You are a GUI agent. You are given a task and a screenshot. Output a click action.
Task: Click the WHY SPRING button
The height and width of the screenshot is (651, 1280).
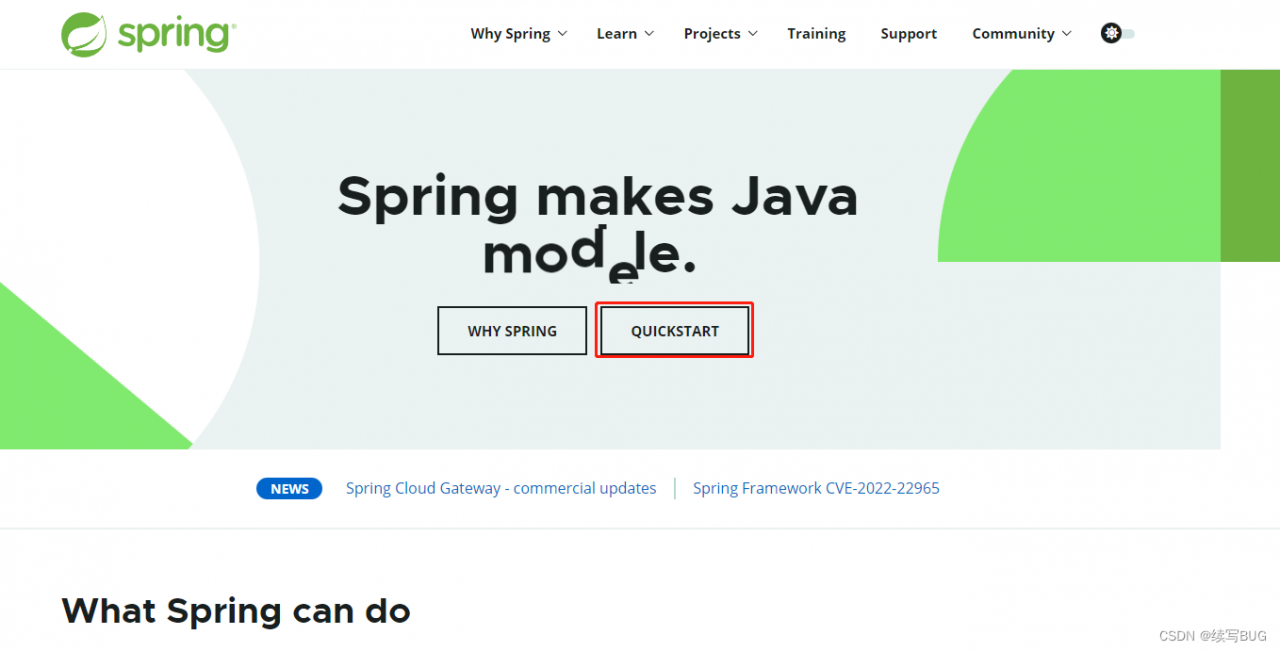click(512, 331)
